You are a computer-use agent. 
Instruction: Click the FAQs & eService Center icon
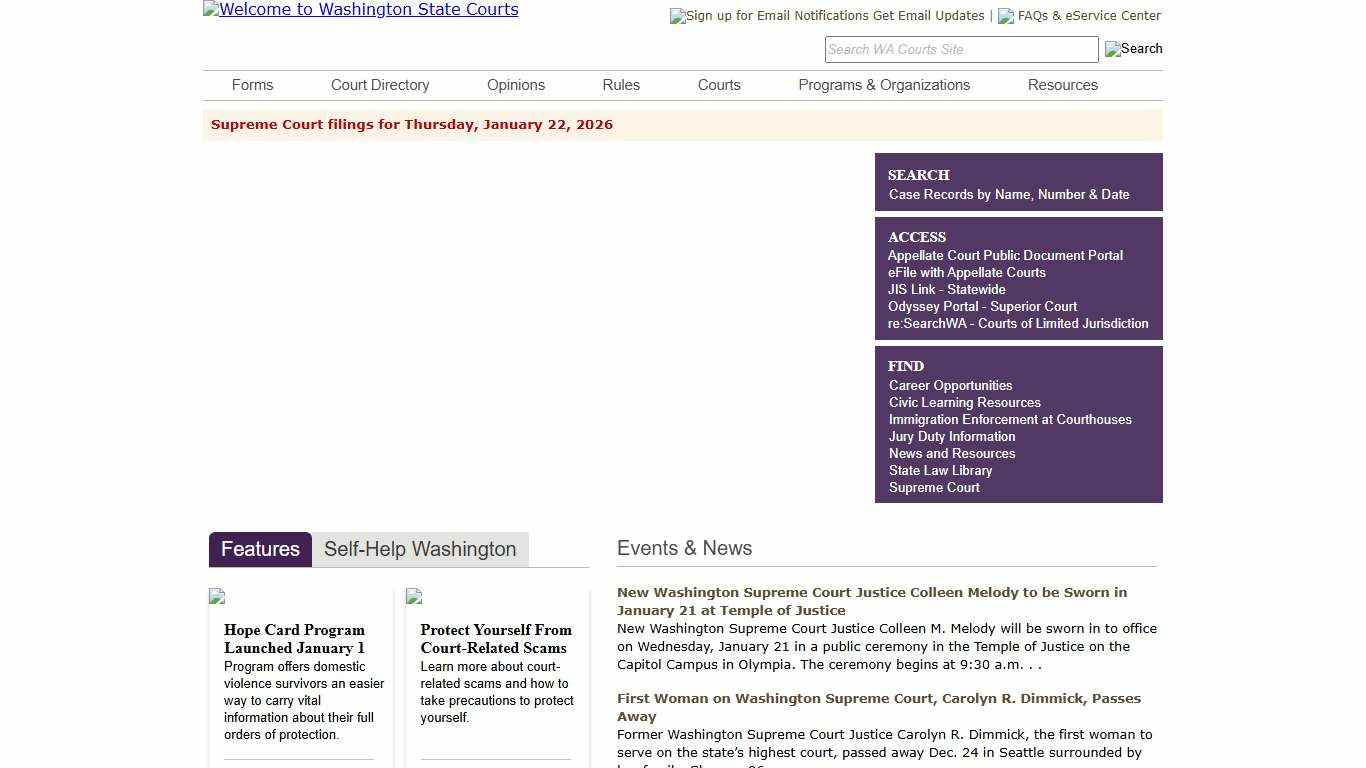coord(1006,16)
